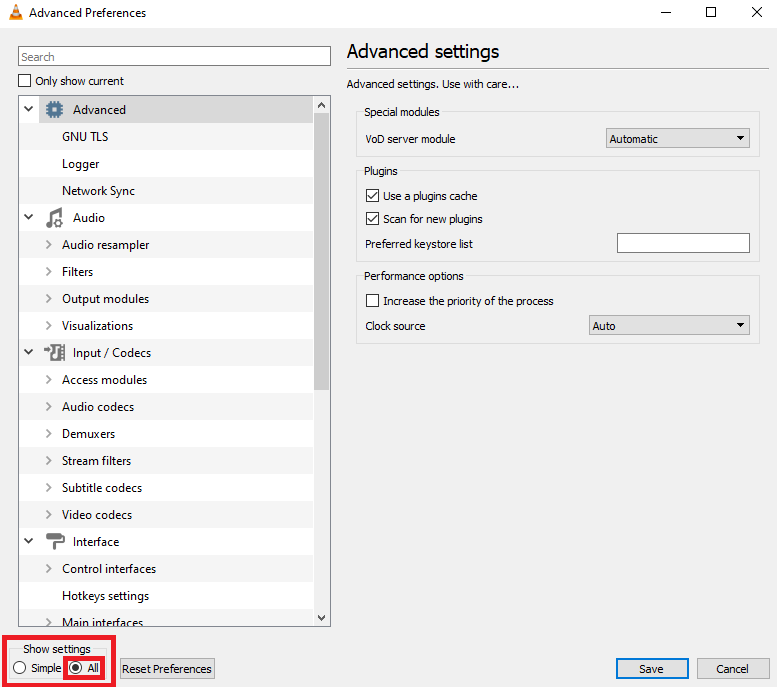Select the All settings radio button
The image size is (777, 687).
click(76, 668)
